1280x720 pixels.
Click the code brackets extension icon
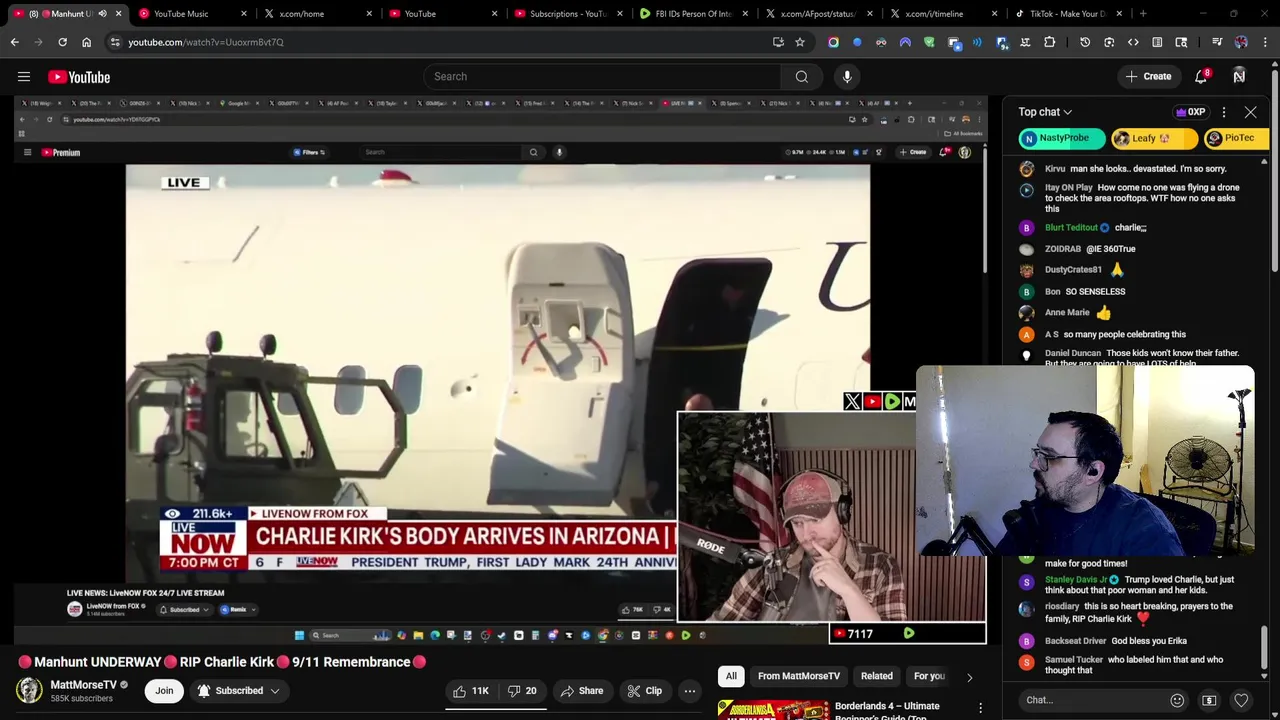pyautogui.click(x=1133, y=42)
